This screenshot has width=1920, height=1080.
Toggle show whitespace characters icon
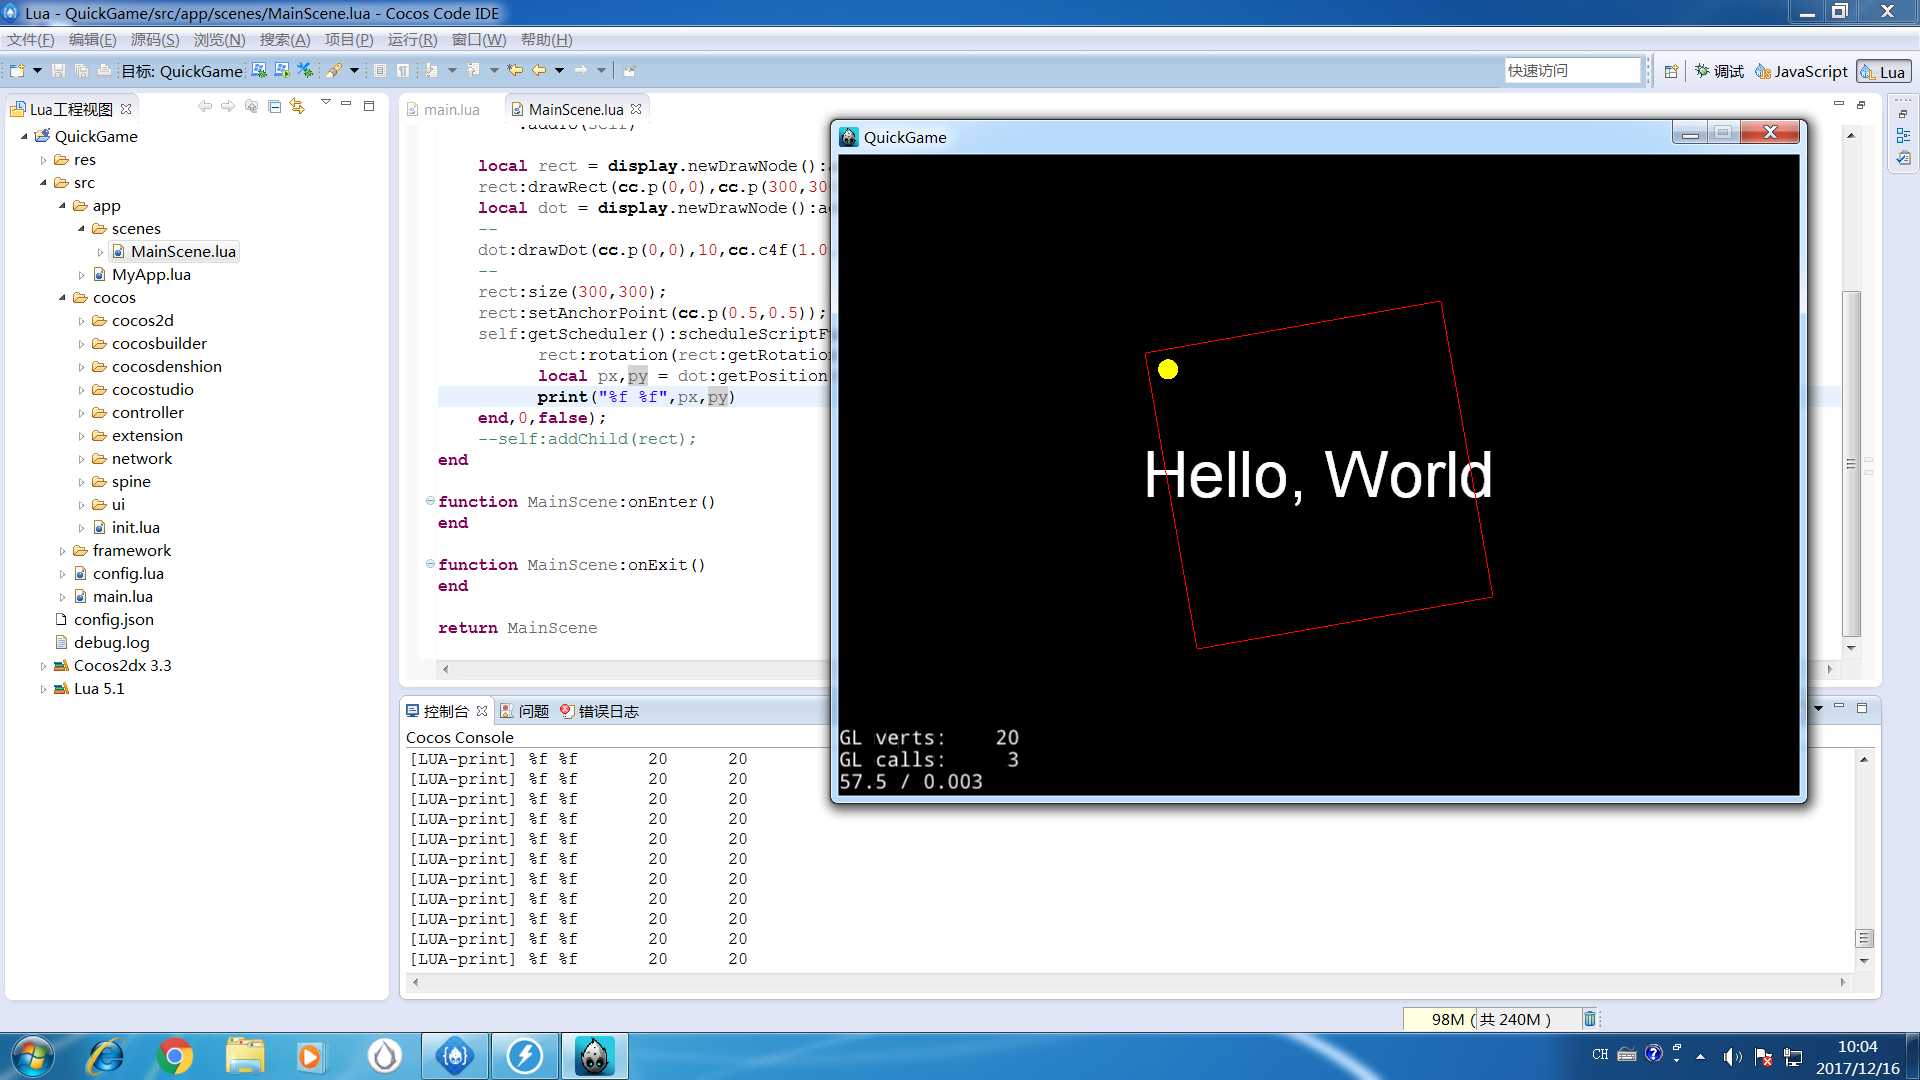403,71
